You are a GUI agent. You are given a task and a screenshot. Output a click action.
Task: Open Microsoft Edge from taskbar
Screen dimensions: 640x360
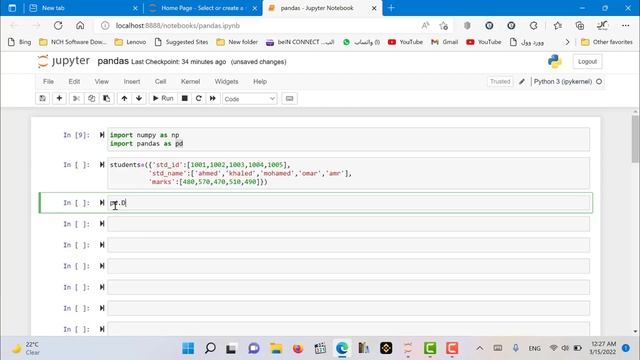[342, 348]
